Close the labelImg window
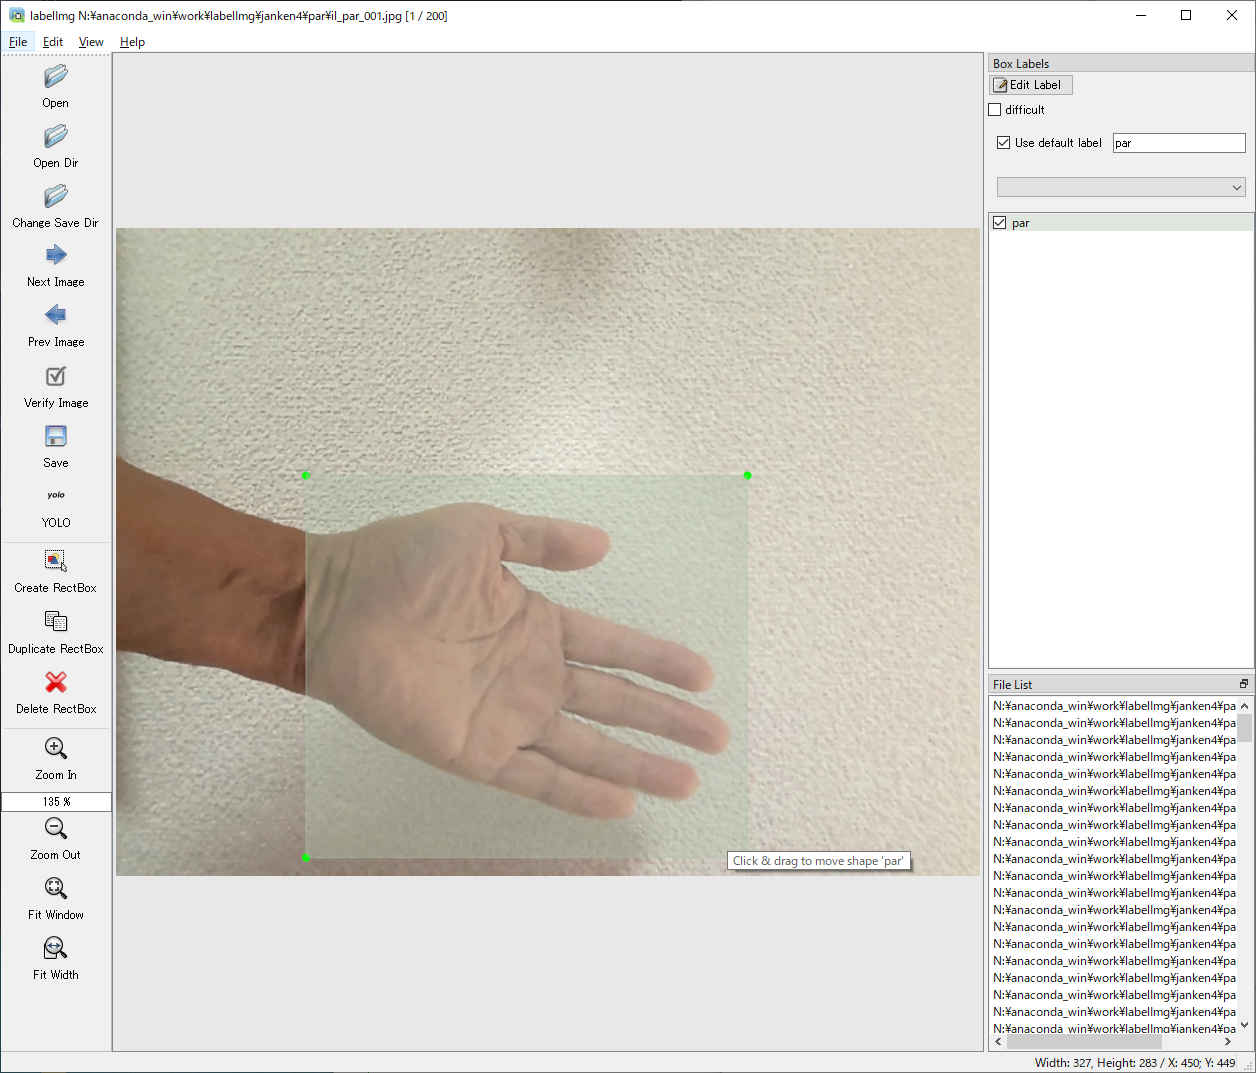Image resolution: width=1256 pixels, height=1073 pixels. pos(1232,15)
